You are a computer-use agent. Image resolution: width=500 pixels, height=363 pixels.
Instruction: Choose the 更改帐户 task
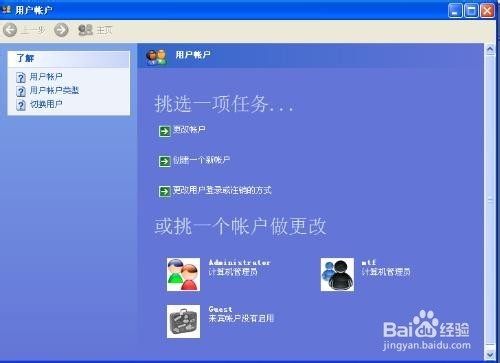click(189, 129)
